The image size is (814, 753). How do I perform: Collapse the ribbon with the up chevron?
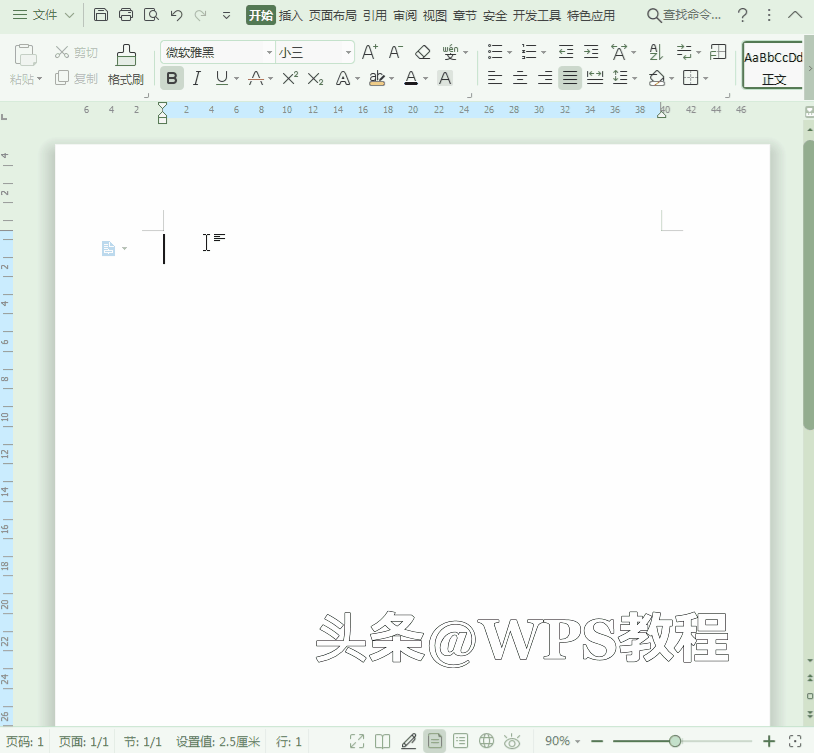click(x=795, y=15)
